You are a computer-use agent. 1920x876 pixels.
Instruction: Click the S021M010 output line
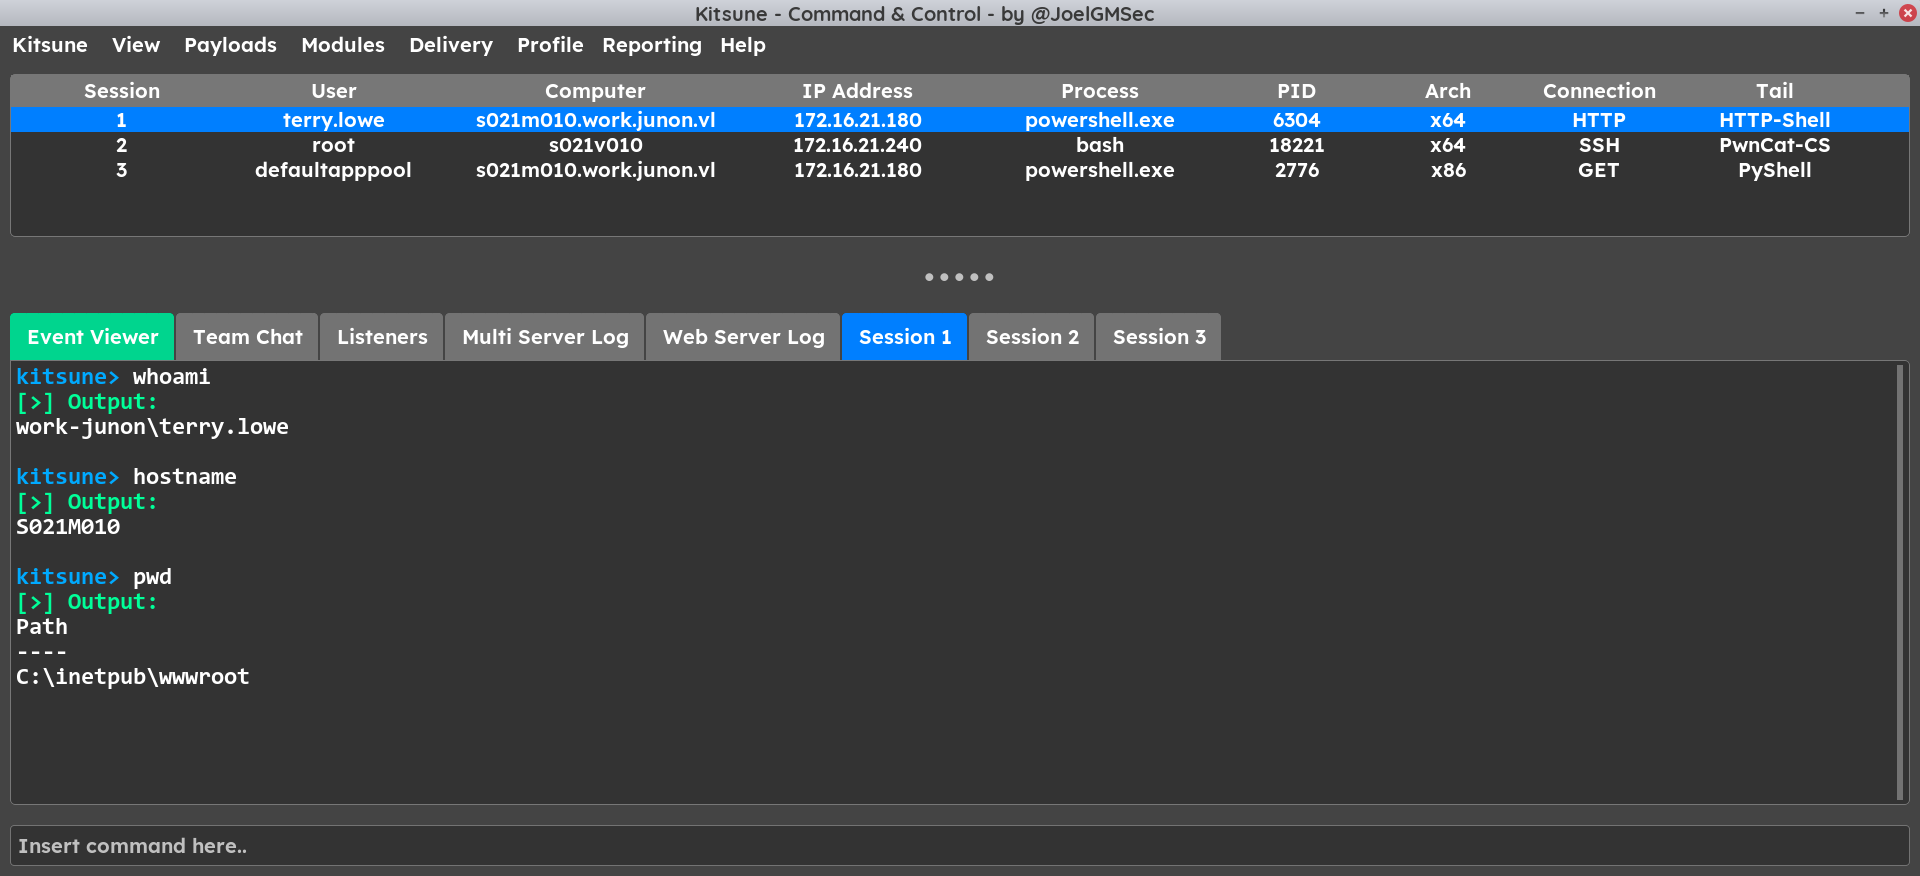point(68,527)
